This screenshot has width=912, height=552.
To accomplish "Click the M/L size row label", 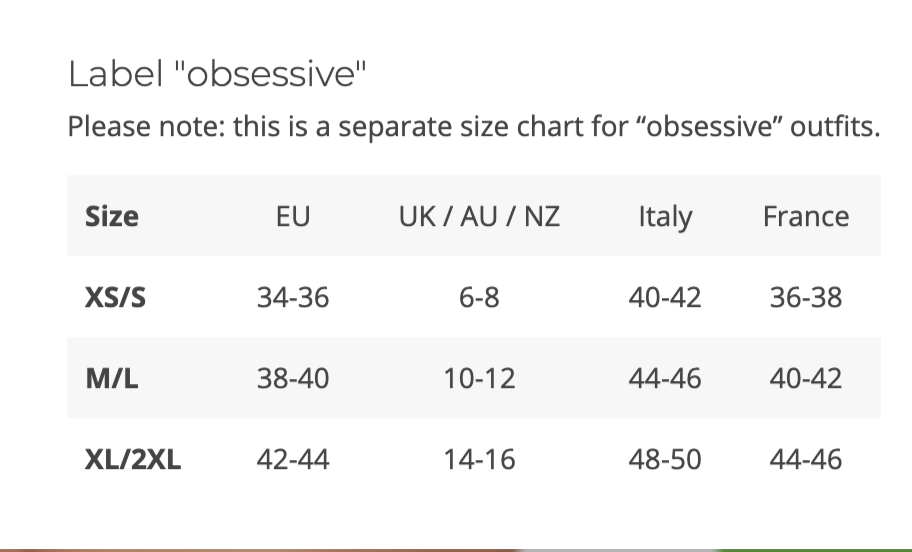I will pyautogui.click(x=112, y=378).
